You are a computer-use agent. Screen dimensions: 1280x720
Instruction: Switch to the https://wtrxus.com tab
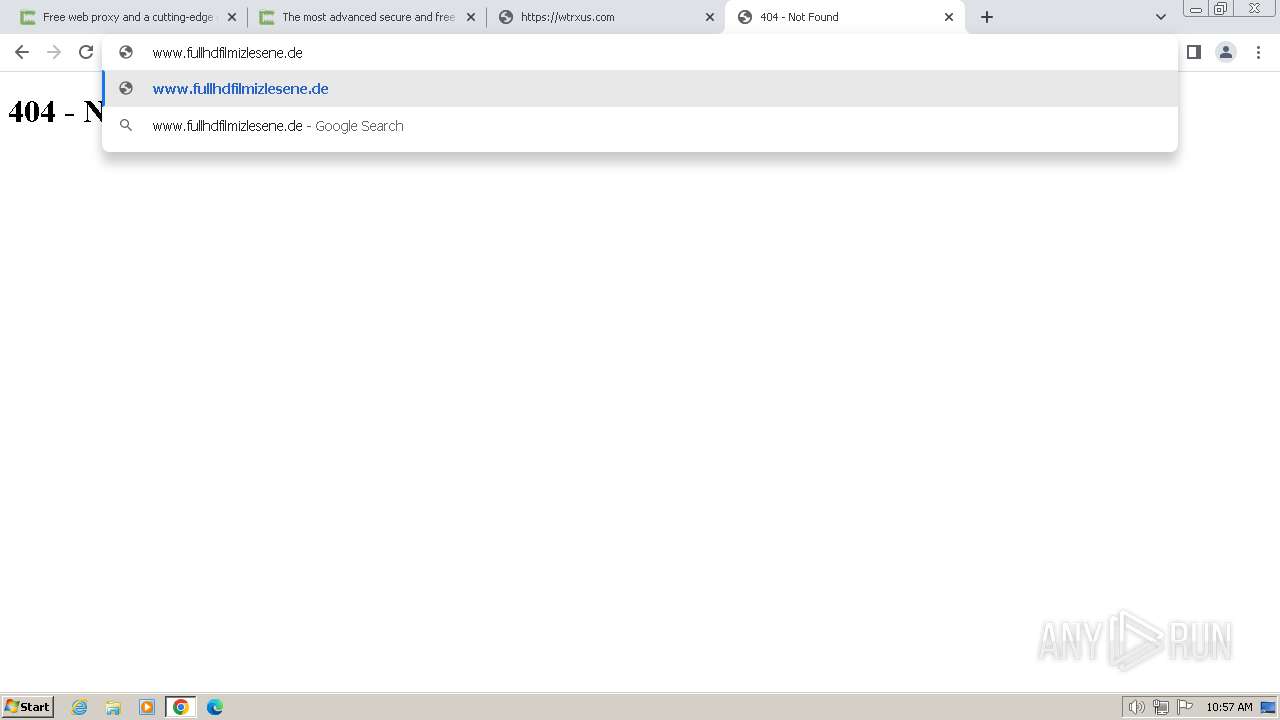(x=606, y=17)
